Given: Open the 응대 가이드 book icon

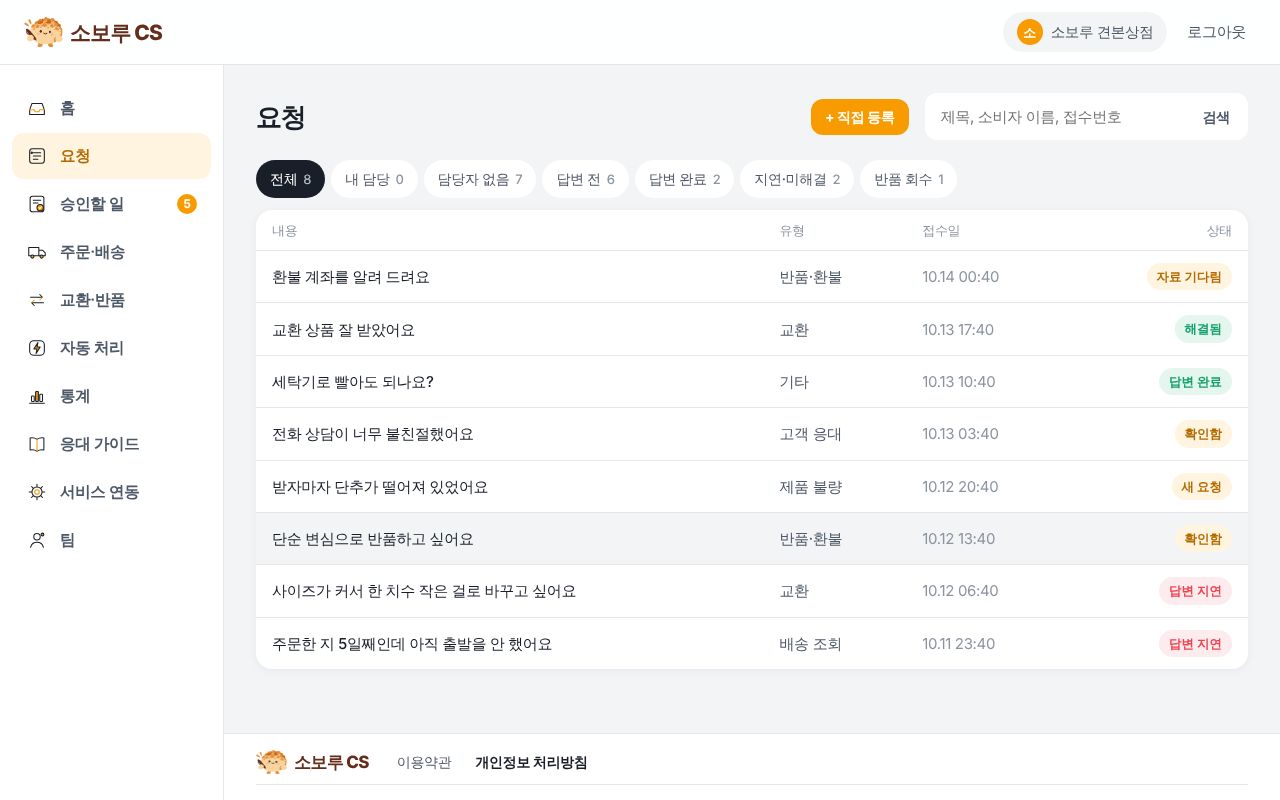Looking at the screenshot, I should (x=37, y=444).
